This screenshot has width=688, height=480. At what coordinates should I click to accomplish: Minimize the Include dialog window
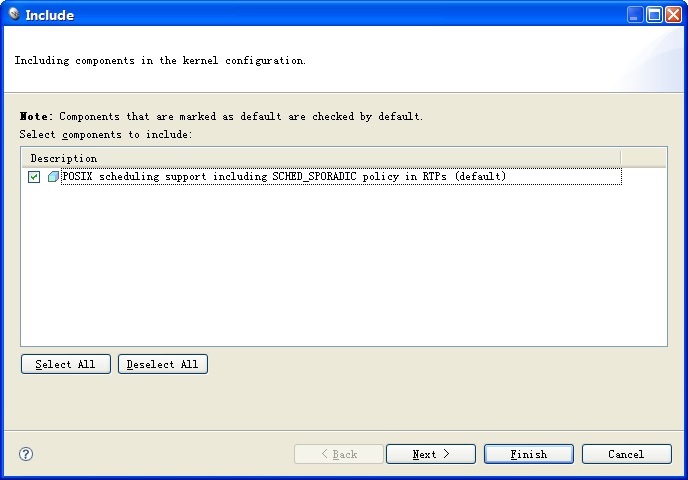click(635, 14)
